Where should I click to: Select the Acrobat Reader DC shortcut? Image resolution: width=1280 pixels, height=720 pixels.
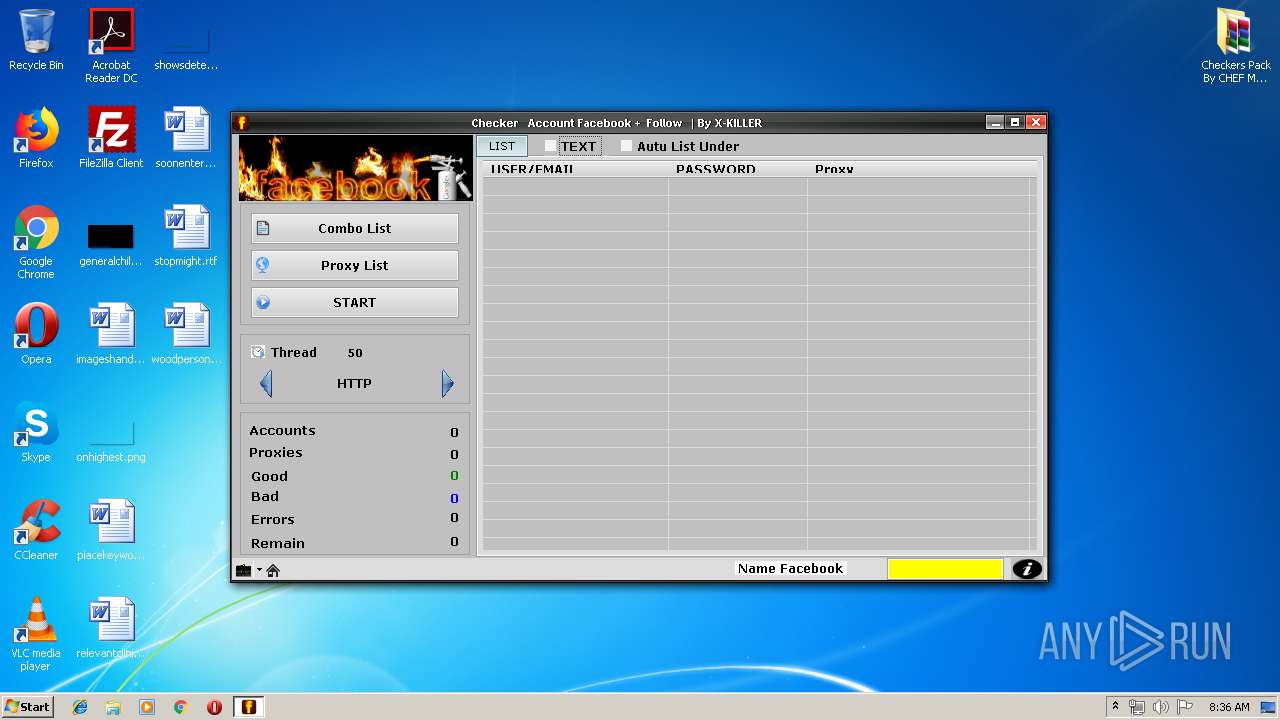point(111,46)
